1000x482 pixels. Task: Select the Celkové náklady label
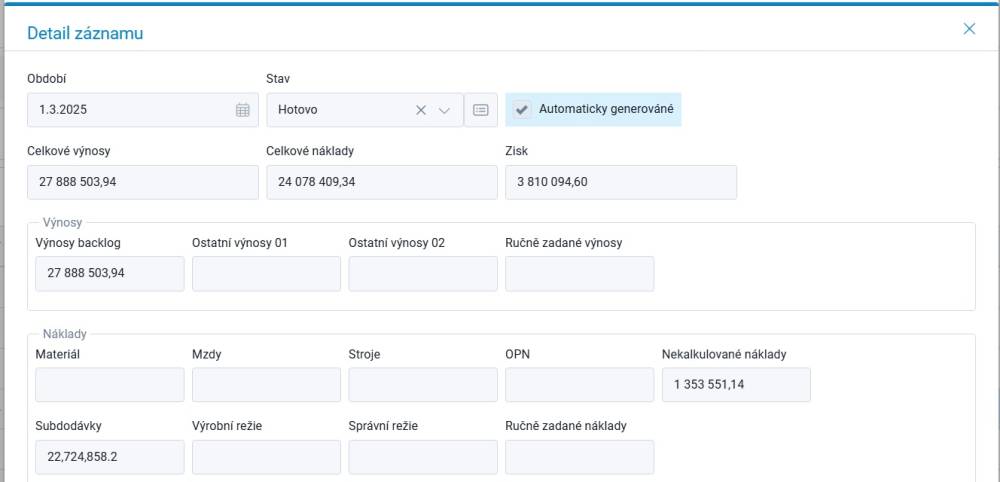click(x=310, y=151)
